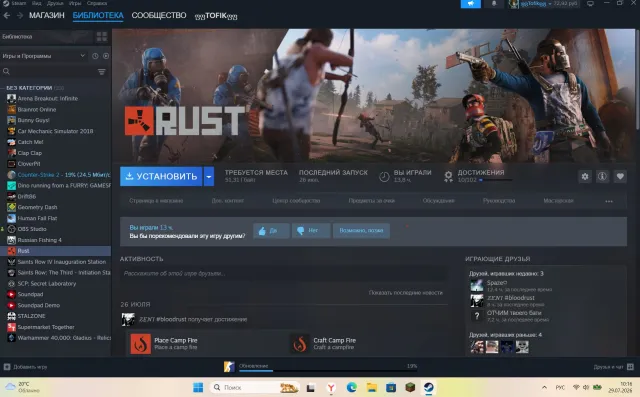Open ZENT #bloodrust friend avatar

(477, 301)
